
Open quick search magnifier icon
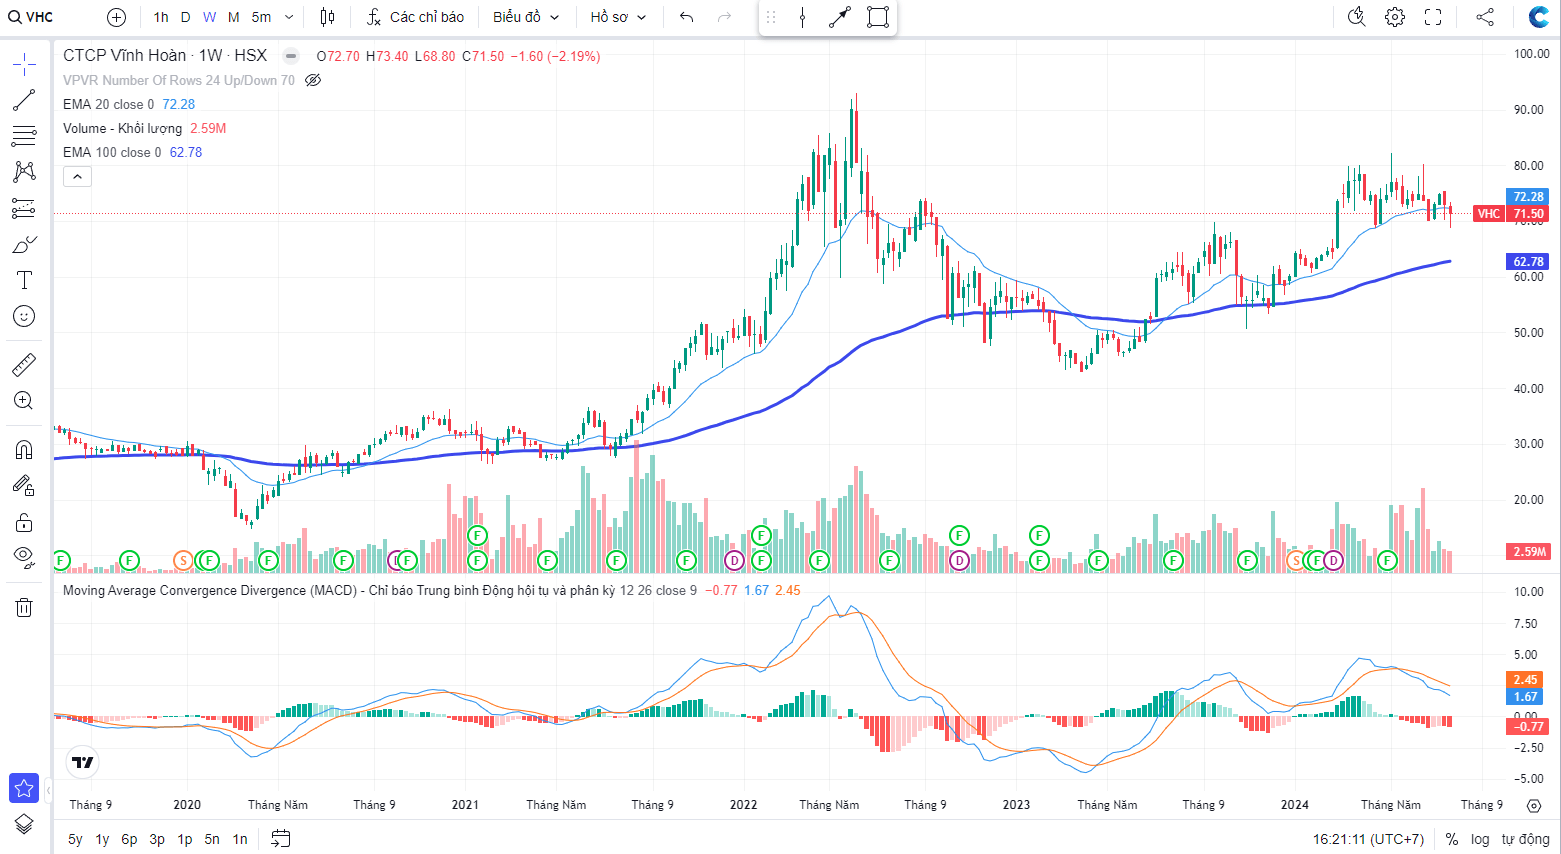[x=1356, y=17]
